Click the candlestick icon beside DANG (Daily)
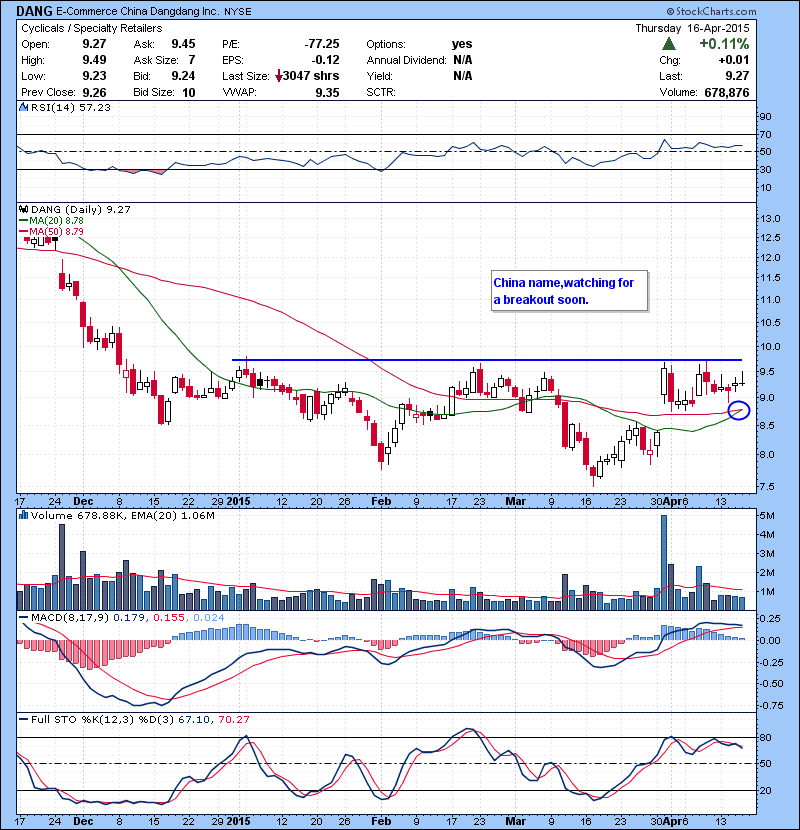 (x=23, y=210)
